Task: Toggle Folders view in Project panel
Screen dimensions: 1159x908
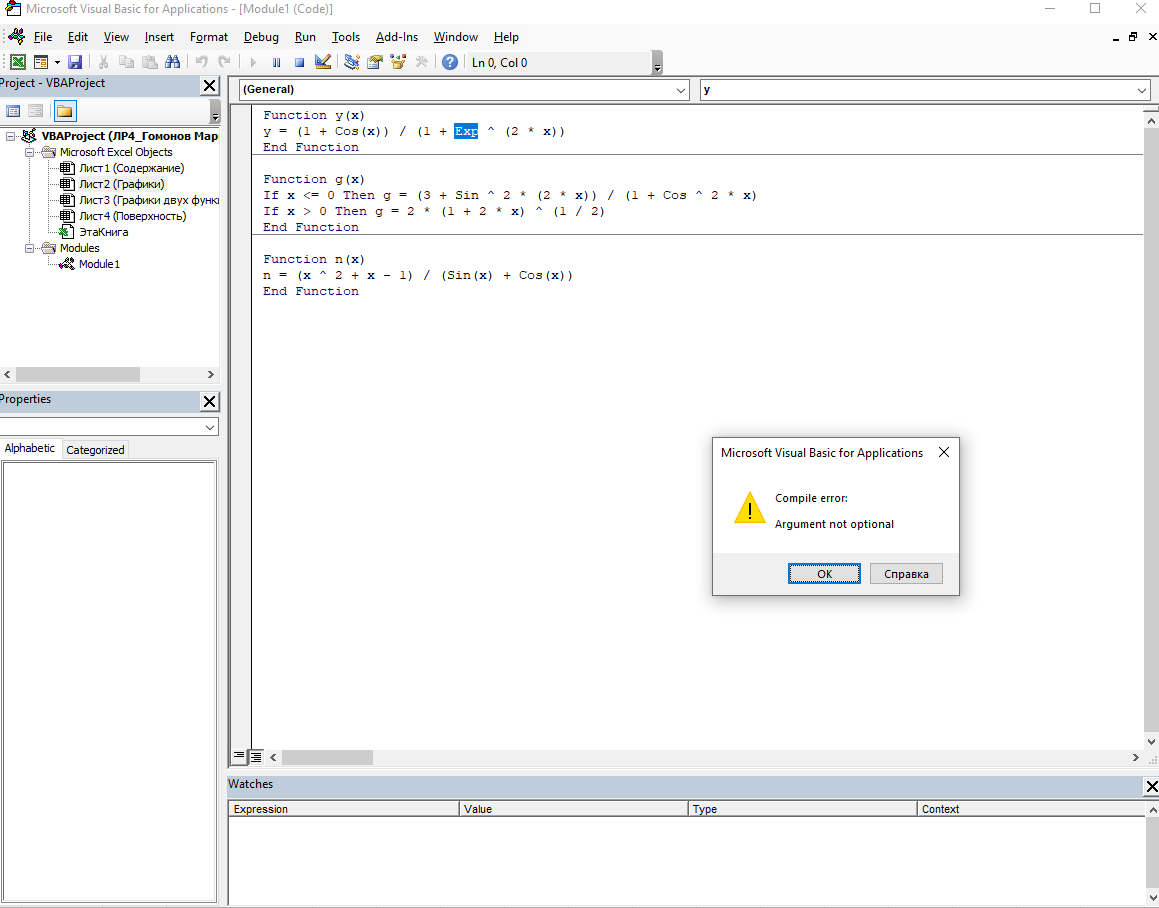Action: coord(64,111)
